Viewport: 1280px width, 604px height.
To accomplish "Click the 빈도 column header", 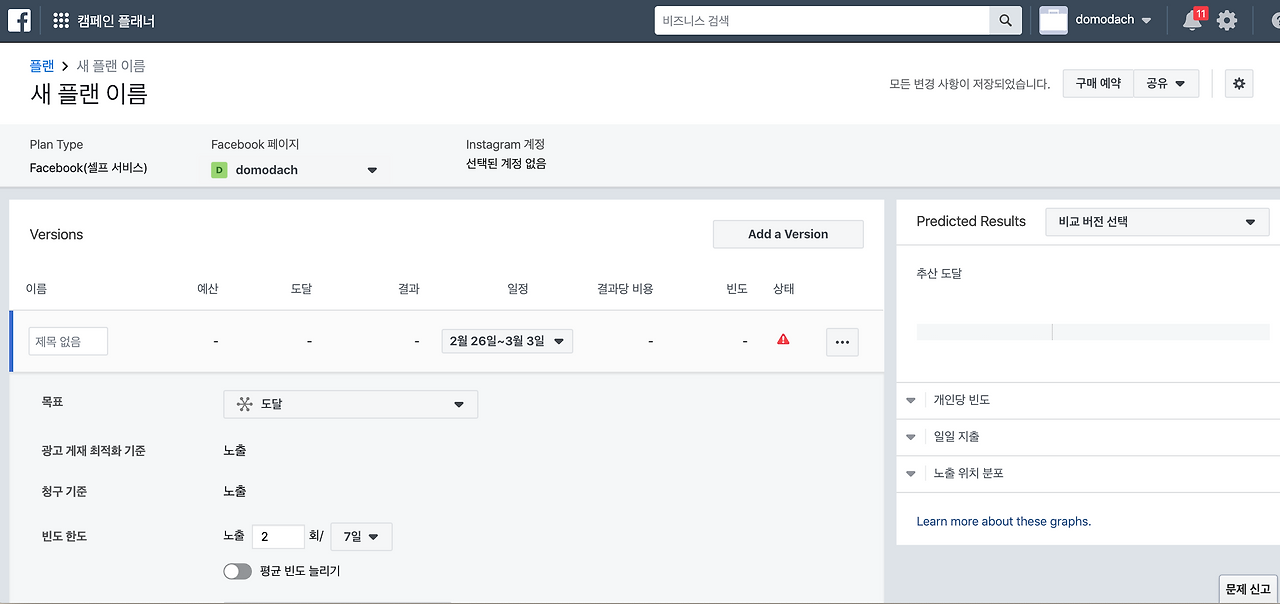I will tap(738, 289).
